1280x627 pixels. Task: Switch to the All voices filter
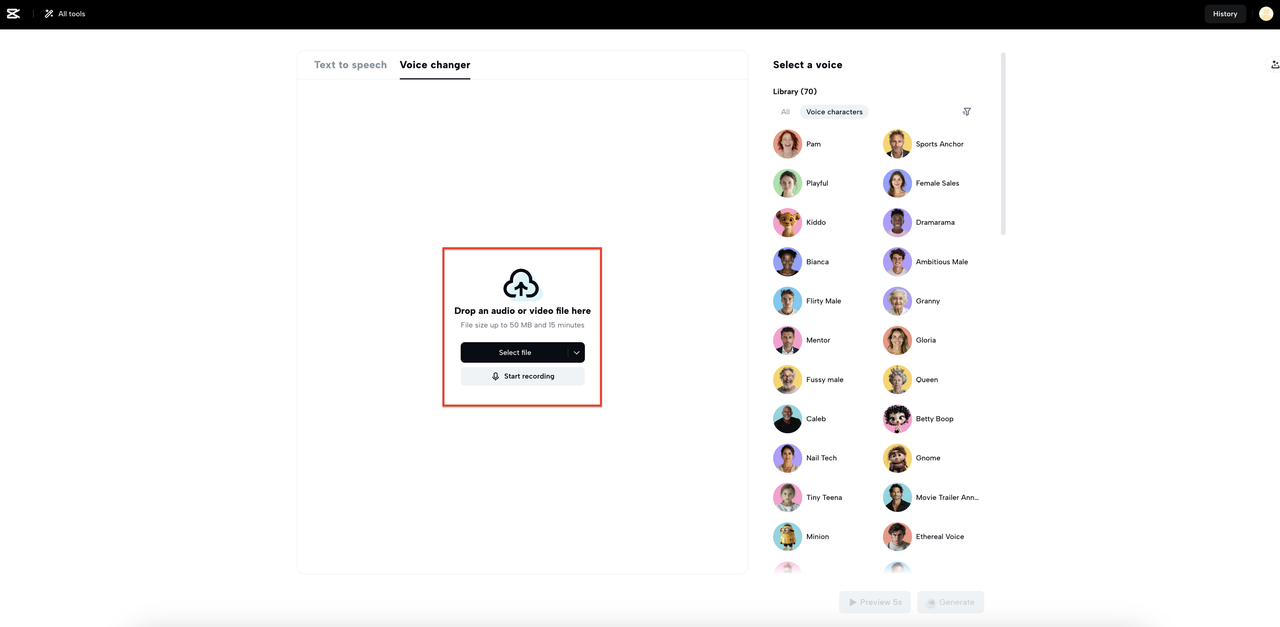coord(785,112)
